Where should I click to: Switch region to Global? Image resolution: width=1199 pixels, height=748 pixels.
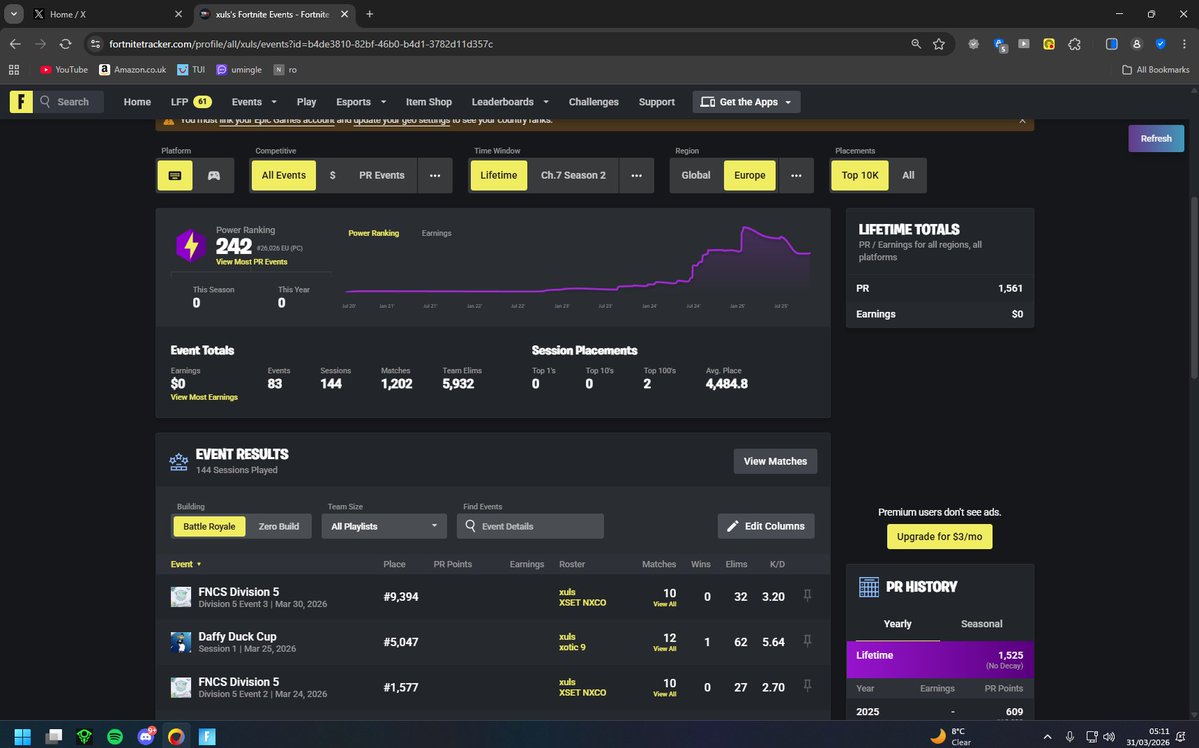coord(696,175)
